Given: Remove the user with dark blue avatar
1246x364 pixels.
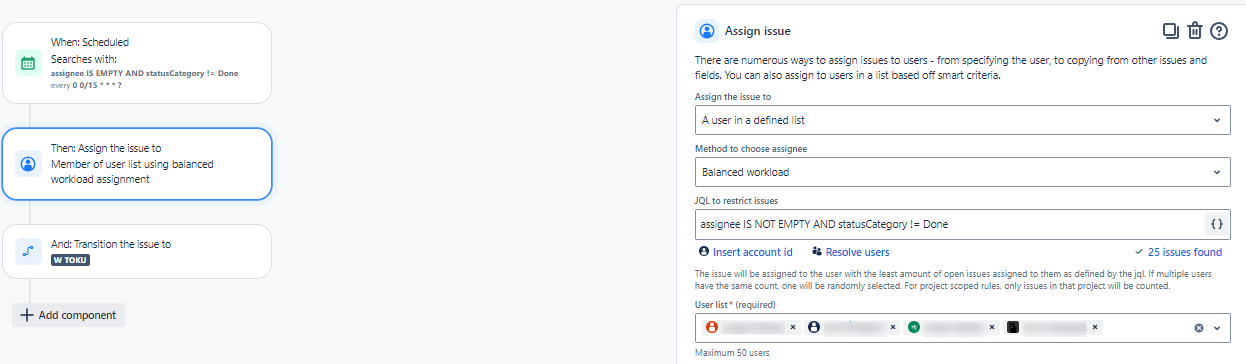Looking at the screenshot, I should coord(894,327).
